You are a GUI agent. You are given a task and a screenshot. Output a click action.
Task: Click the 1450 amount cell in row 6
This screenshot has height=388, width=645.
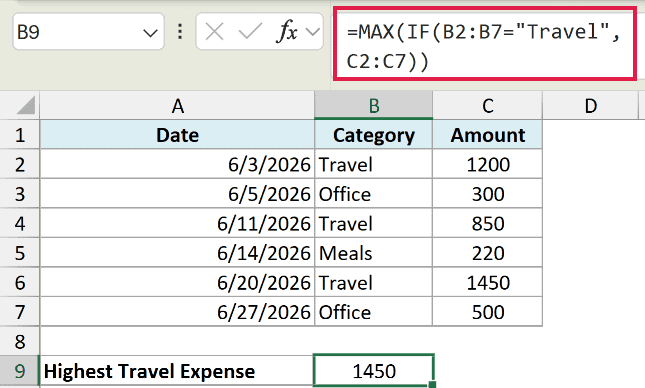(x=487, y=283)
